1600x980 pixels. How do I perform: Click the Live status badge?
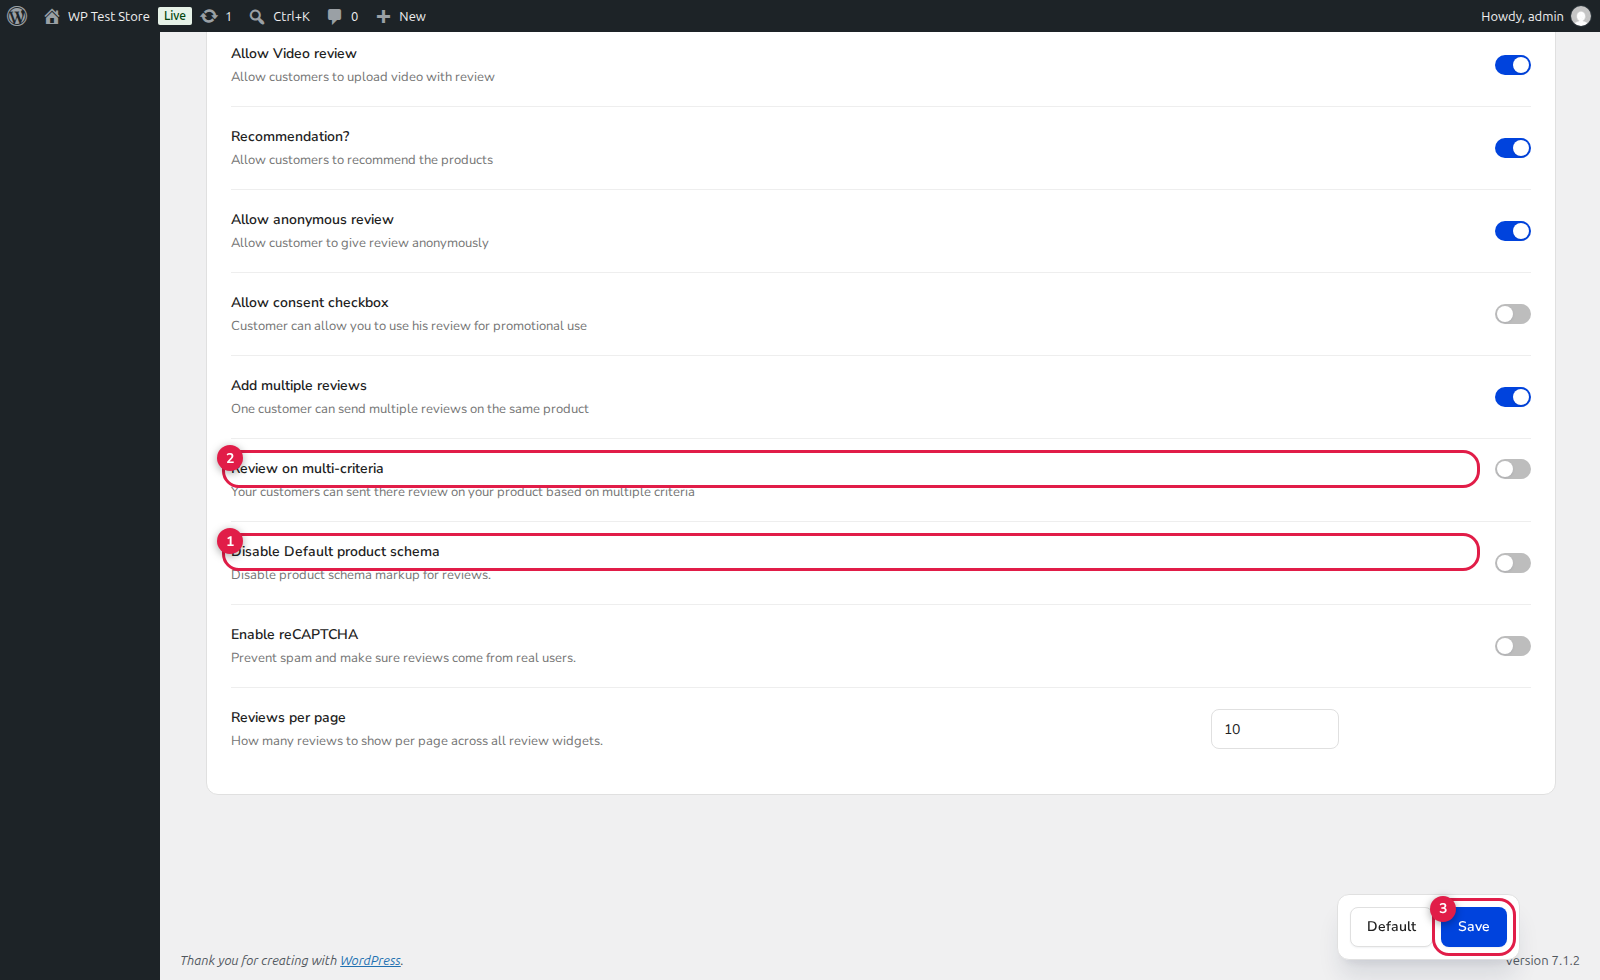click(x=175, y=16)
